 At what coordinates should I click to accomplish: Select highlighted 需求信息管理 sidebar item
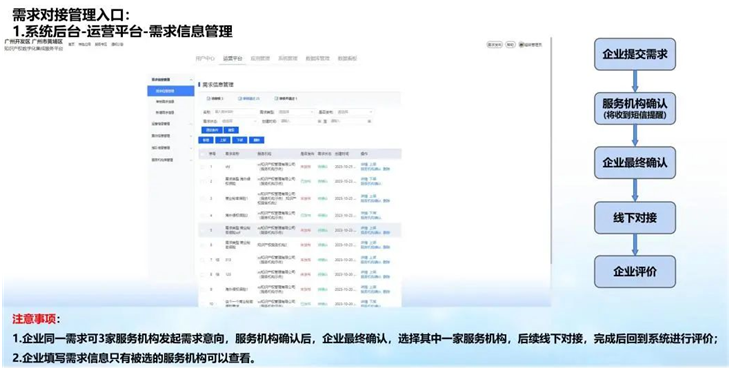pyautogui.click(x=171, y=91)
